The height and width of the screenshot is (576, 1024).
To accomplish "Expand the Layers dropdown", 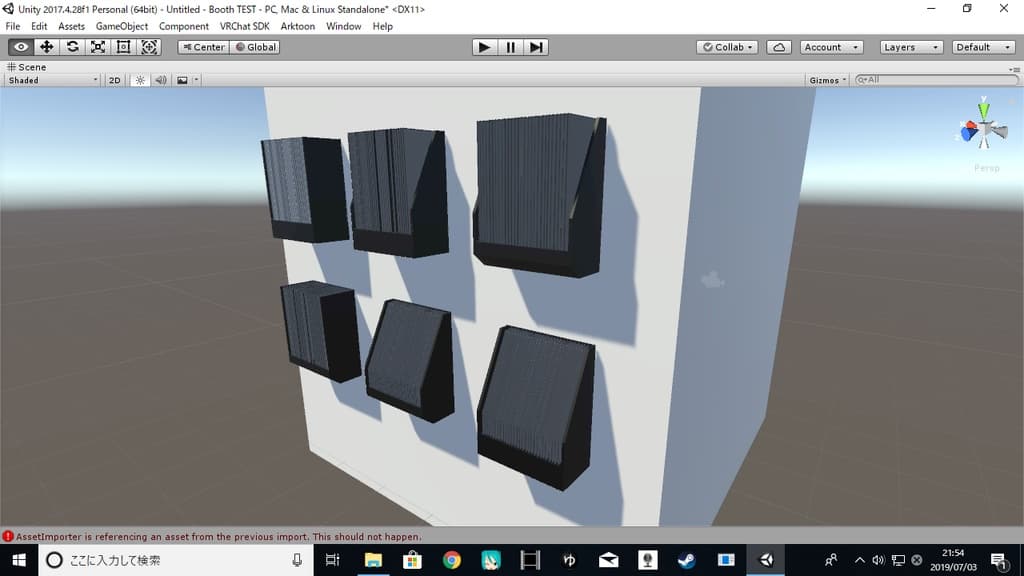I will click(x=911, y=47).
